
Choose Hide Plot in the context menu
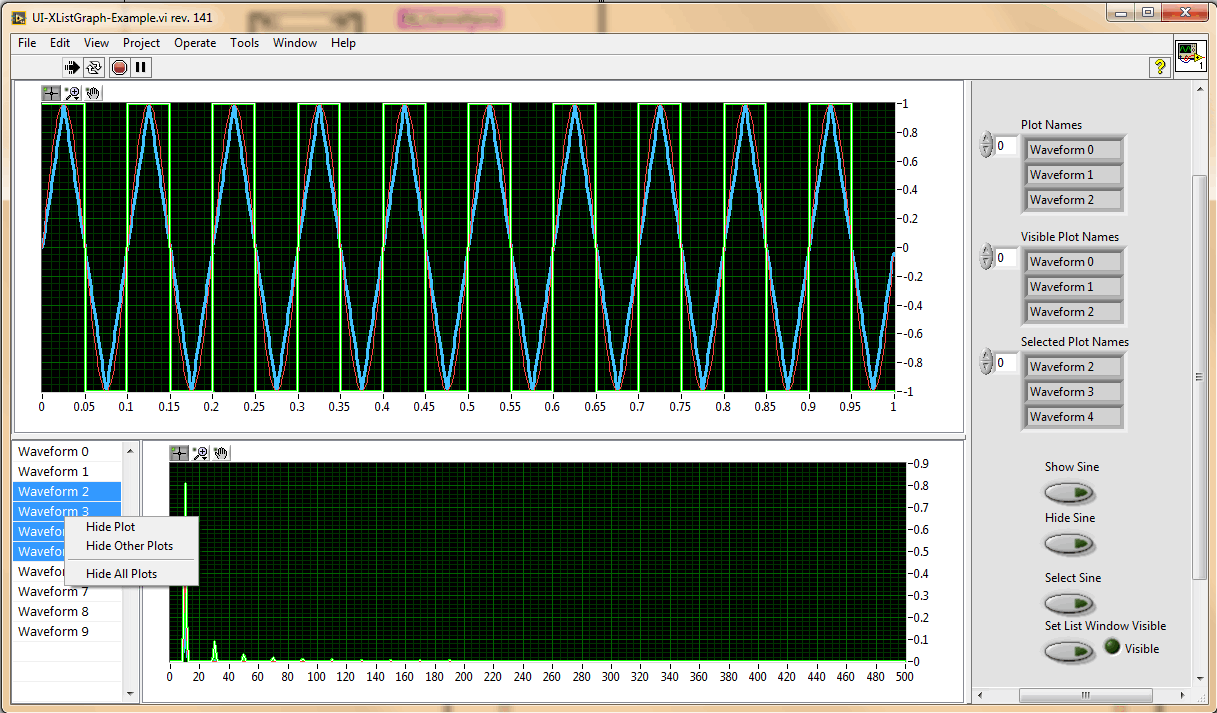[131, 527]
